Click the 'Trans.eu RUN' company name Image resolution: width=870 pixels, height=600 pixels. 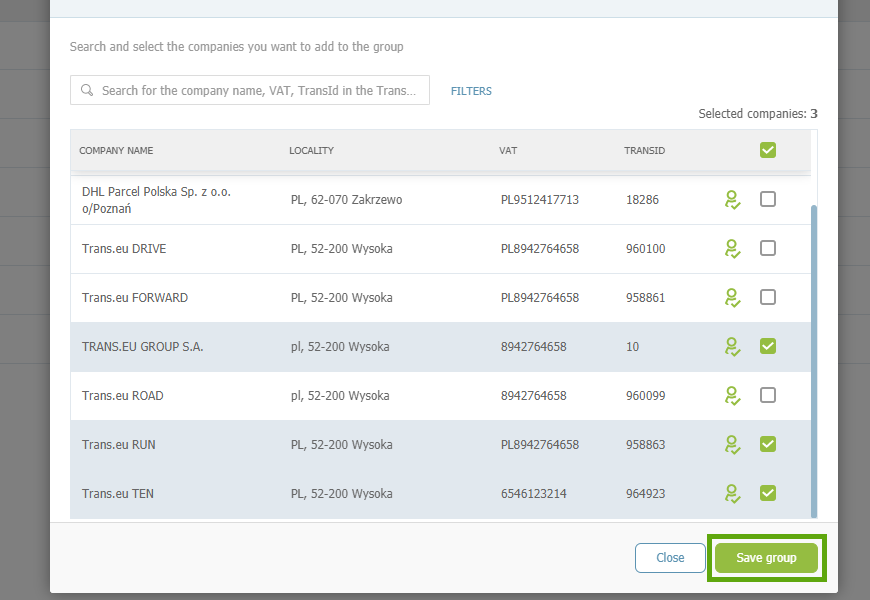[119, 445]
